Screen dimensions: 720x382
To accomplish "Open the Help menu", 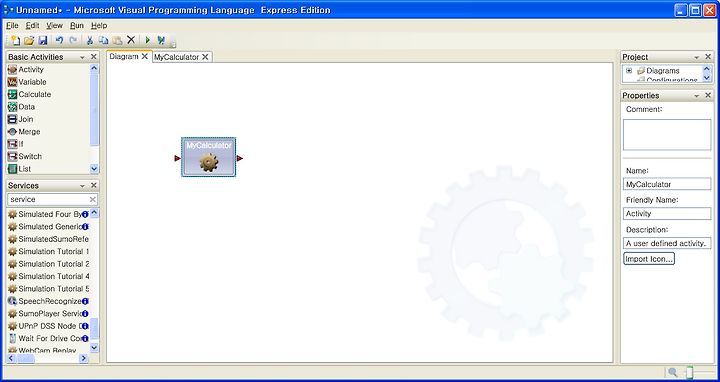I will click(99, 26).
